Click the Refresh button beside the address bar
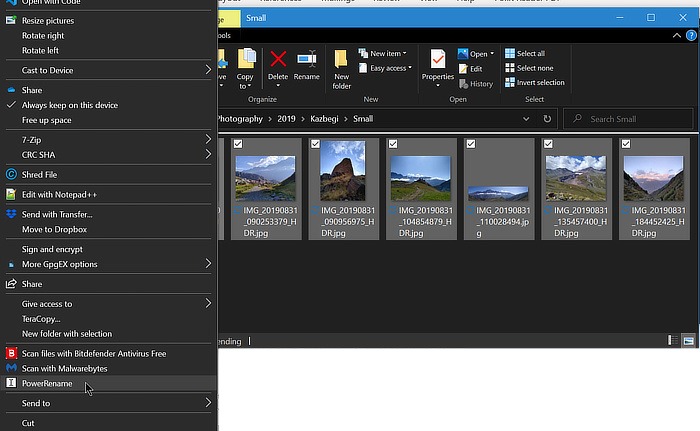This screenshot has width=700, height=431. 547,119
